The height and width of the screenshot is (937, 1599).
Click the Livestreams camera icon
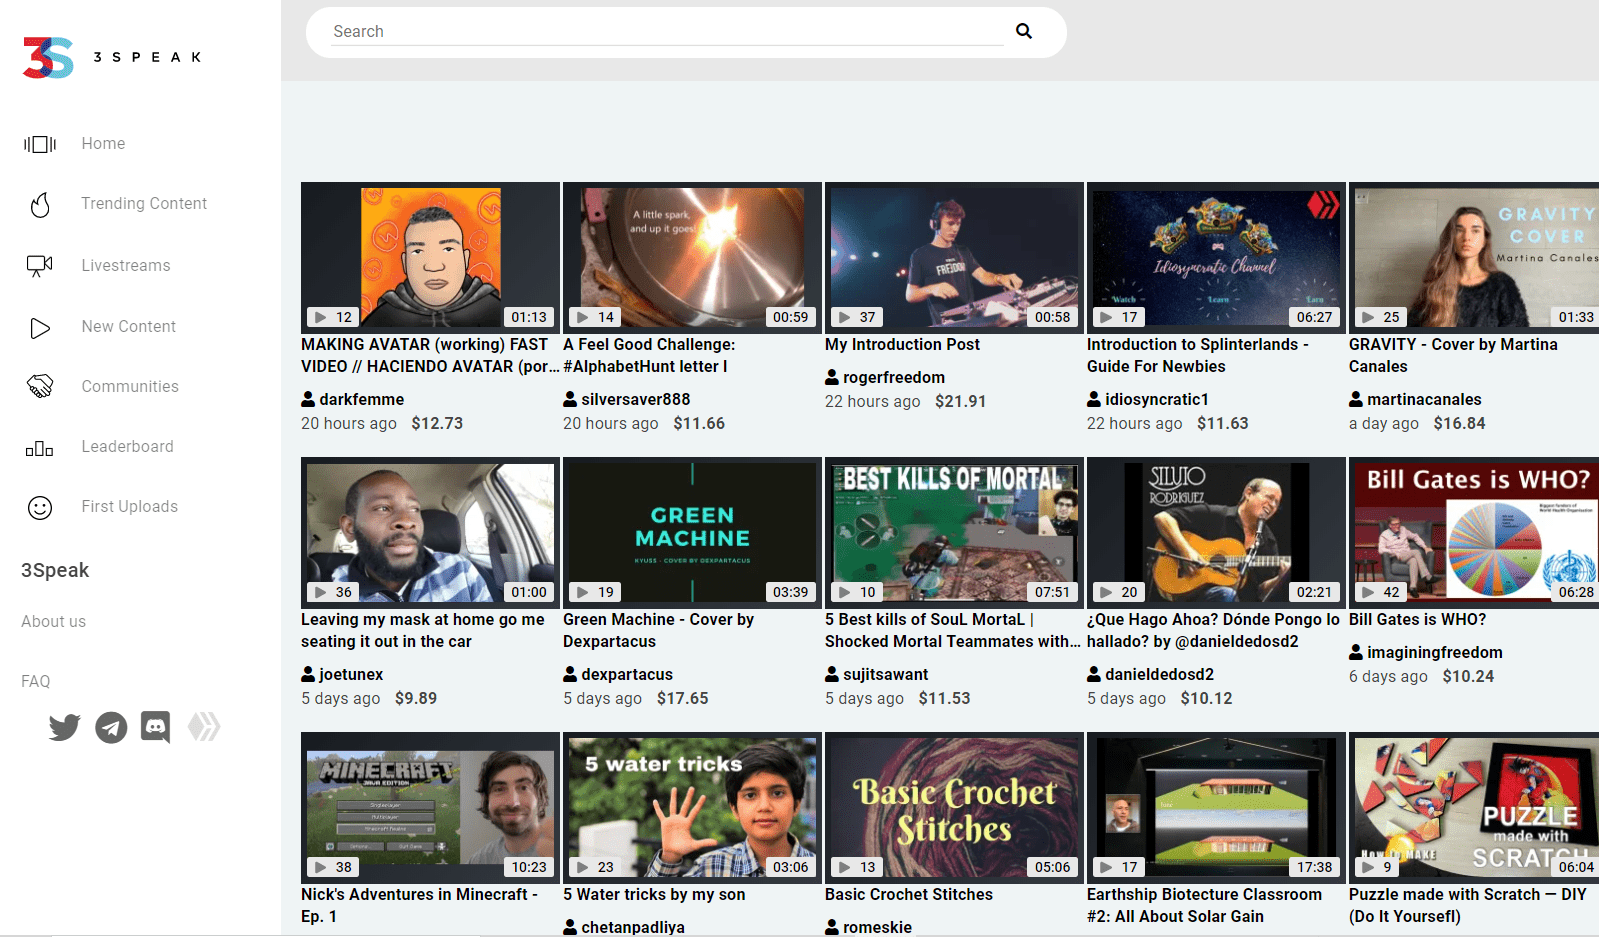coord(39,265)
